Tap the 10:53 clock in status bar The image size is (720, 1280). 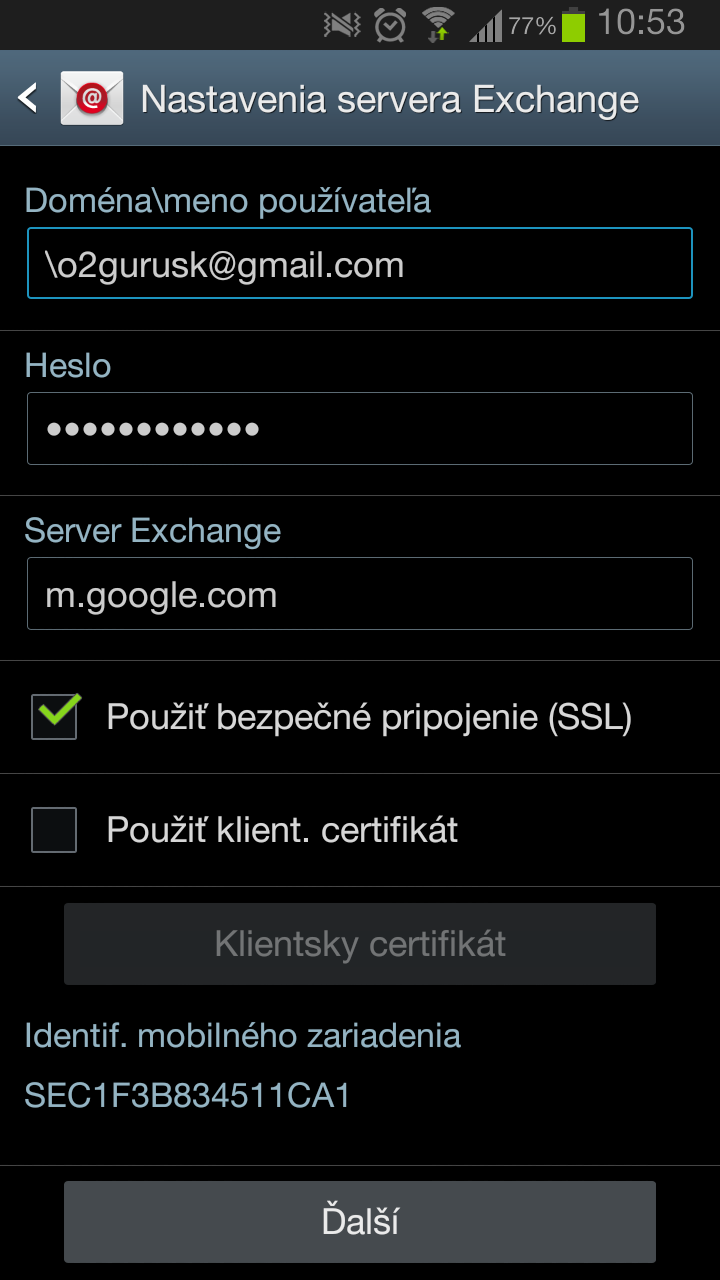pyautogui.click(x=641, y=23)
